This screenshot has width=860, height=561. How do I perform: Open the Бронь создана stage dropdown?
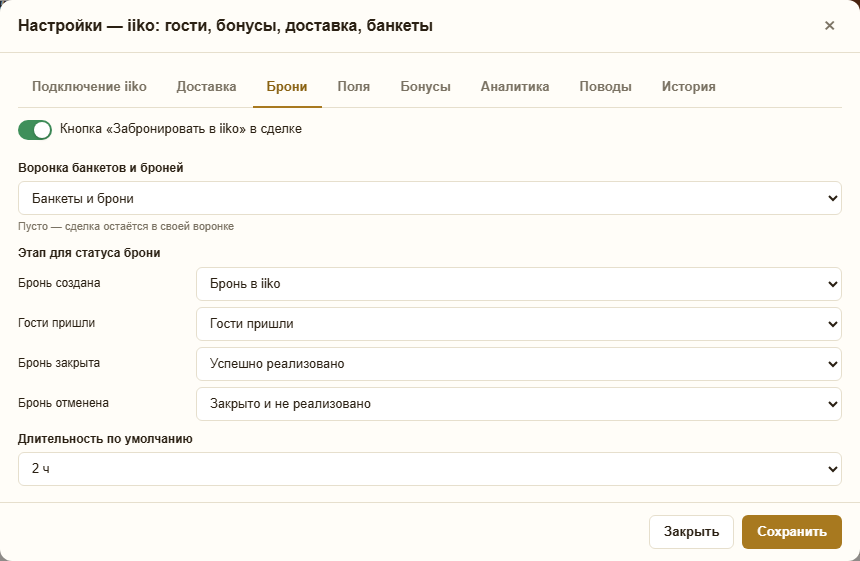(519, 284)
